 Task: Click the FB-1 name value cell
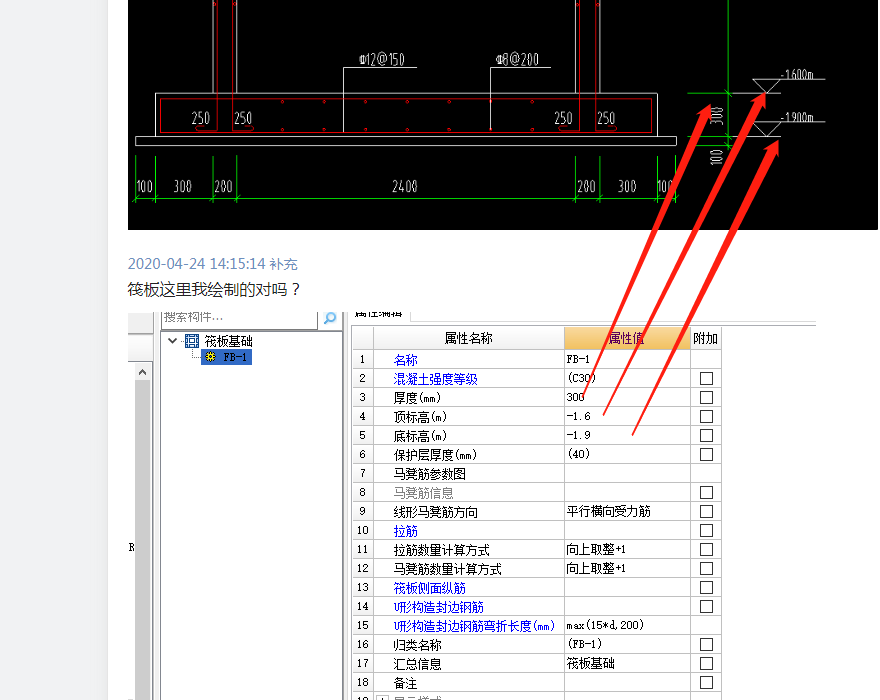tap(627, 359)
